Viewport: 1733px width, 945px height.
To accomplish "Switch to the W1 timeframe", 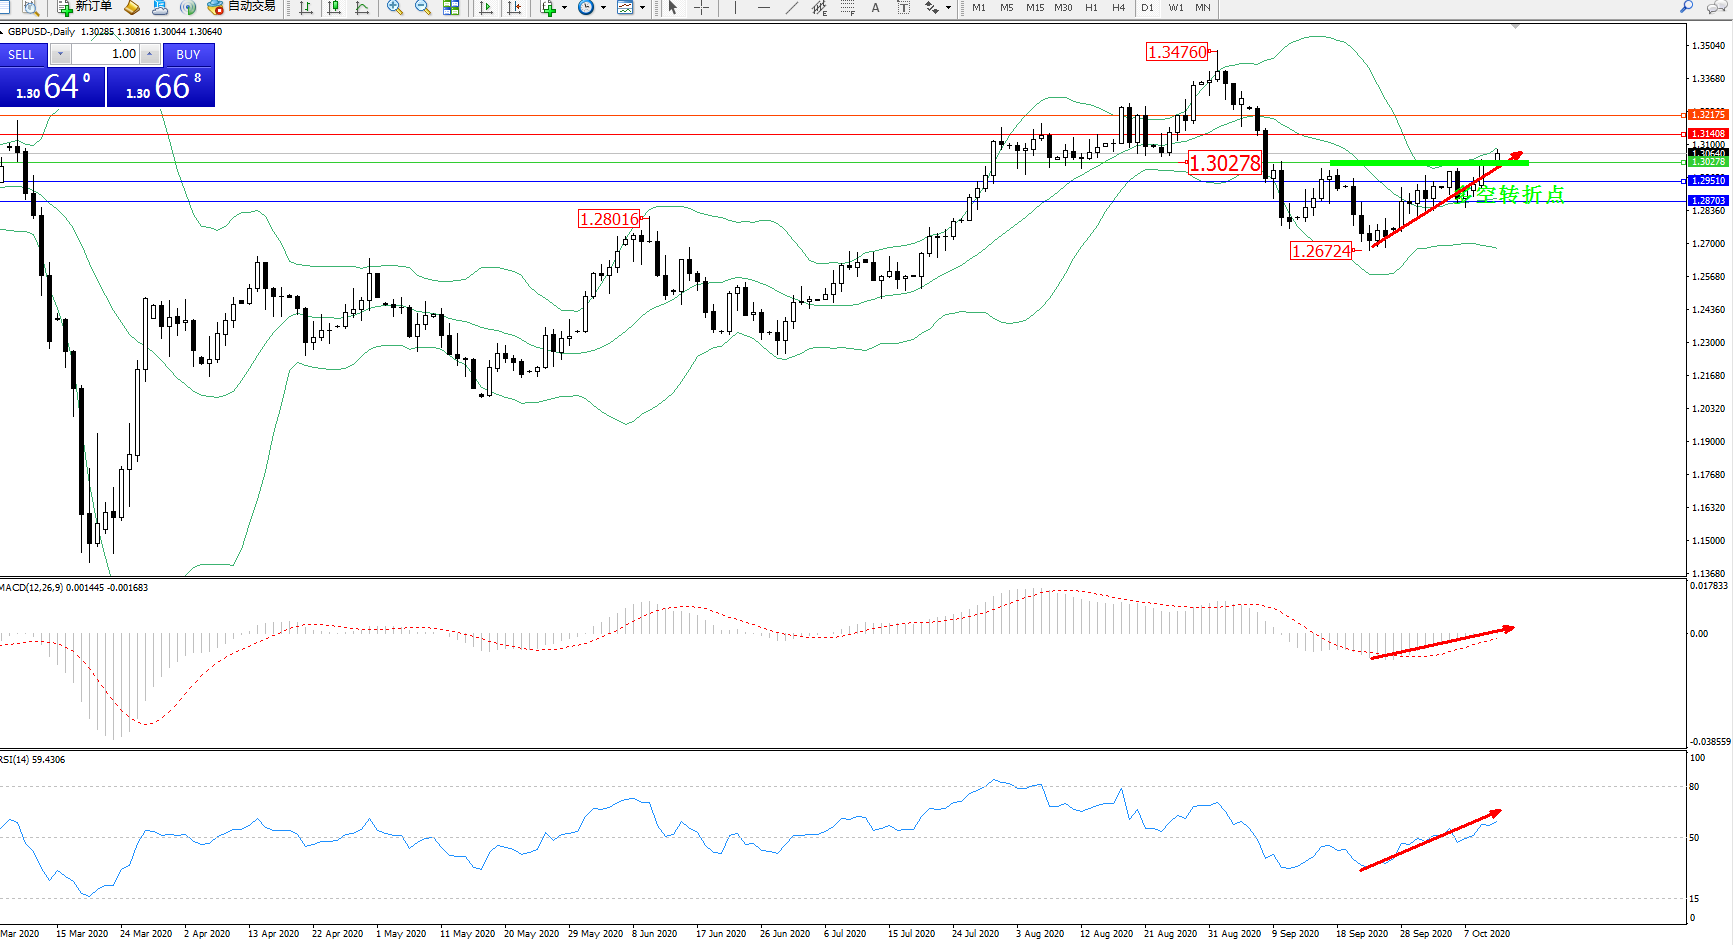I will coord(1176,8).
